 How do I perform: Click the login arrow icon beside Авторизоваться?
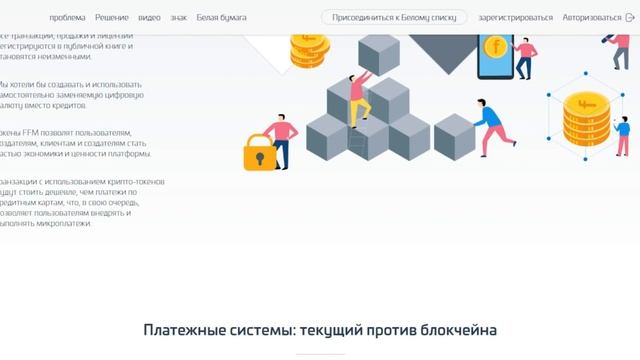[x=630, y=18]
